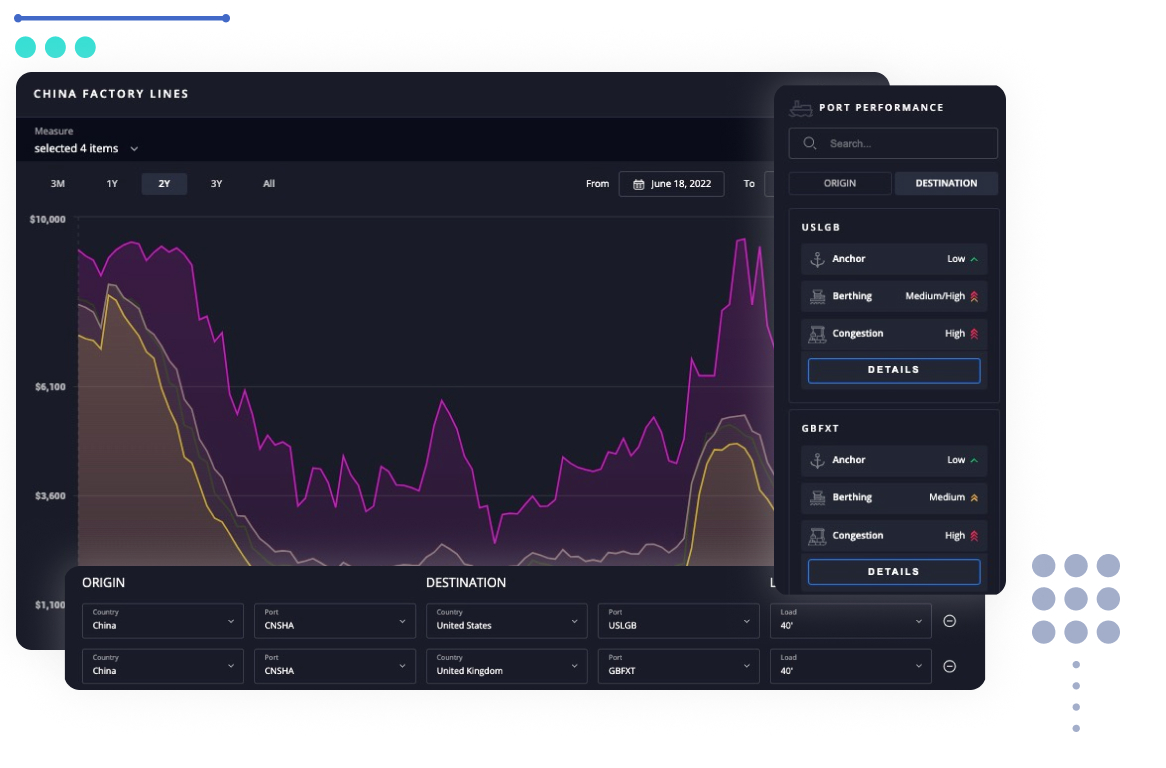Viewport: 1166px width, 768px height.
Task: Remove the United States route row
Action: (x=949, y=621)
